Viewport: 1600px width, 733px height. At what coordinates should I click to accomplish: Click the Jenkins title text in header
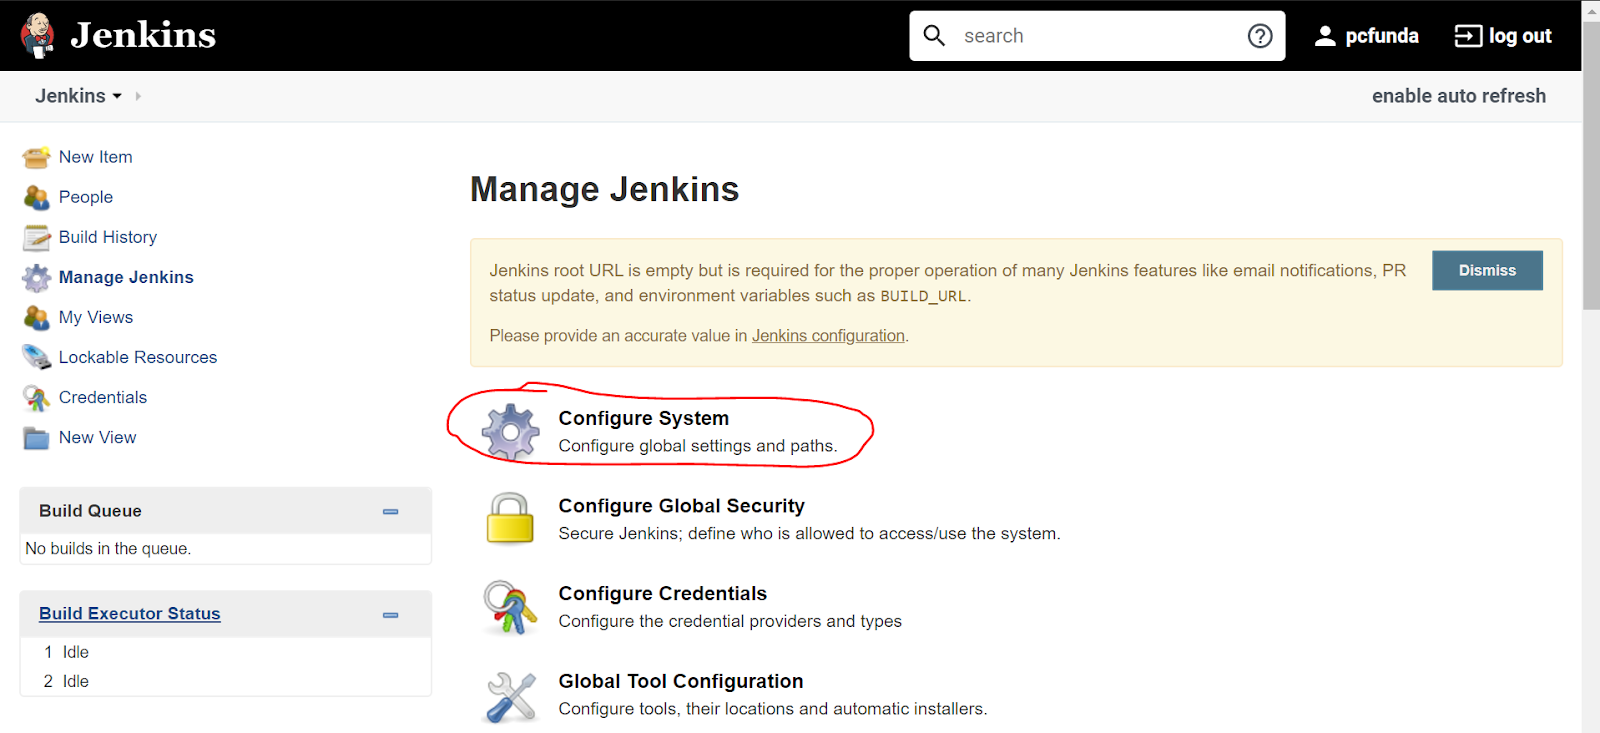(143, 35)
